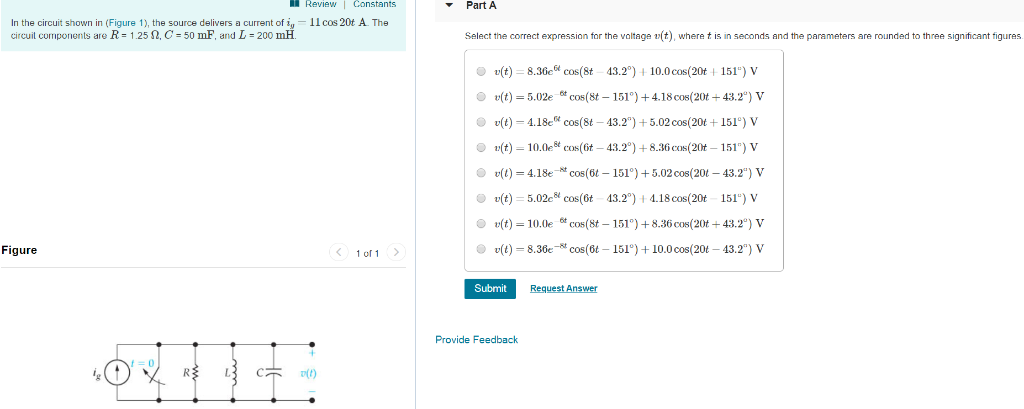Select the option starting 8.36e^6t cos(8t − 43.2°)
The height and width of the screenshot is (409, 1024).
click(x=481, y=71)
